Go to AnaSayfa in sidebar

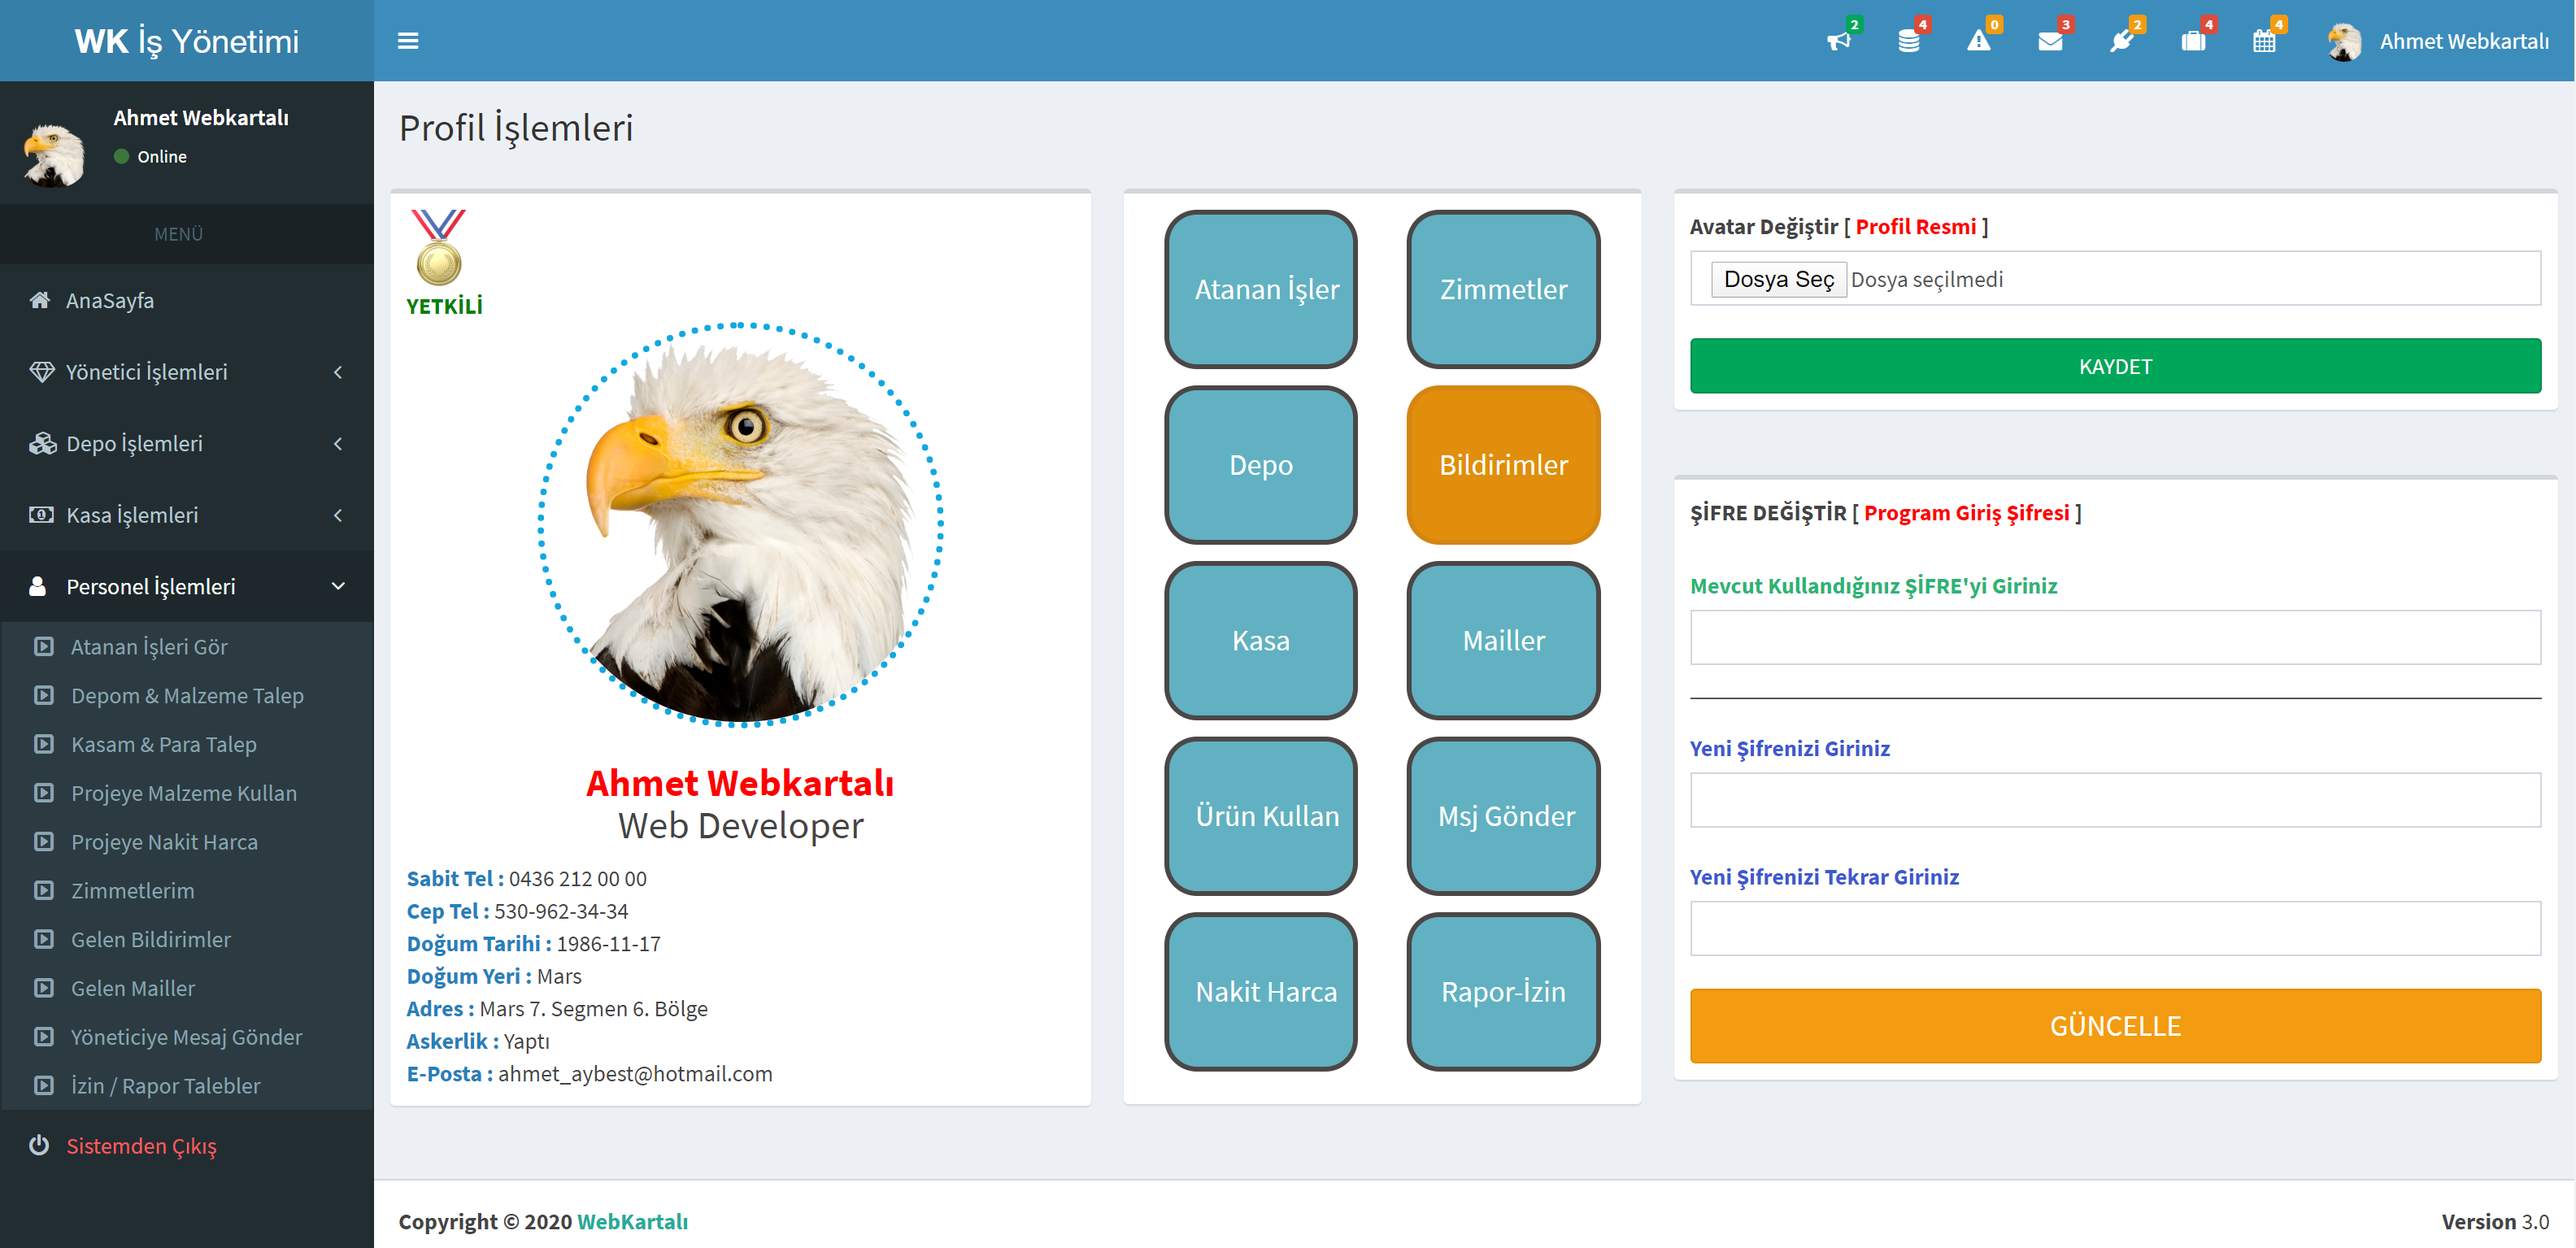[x=110, y=300]
